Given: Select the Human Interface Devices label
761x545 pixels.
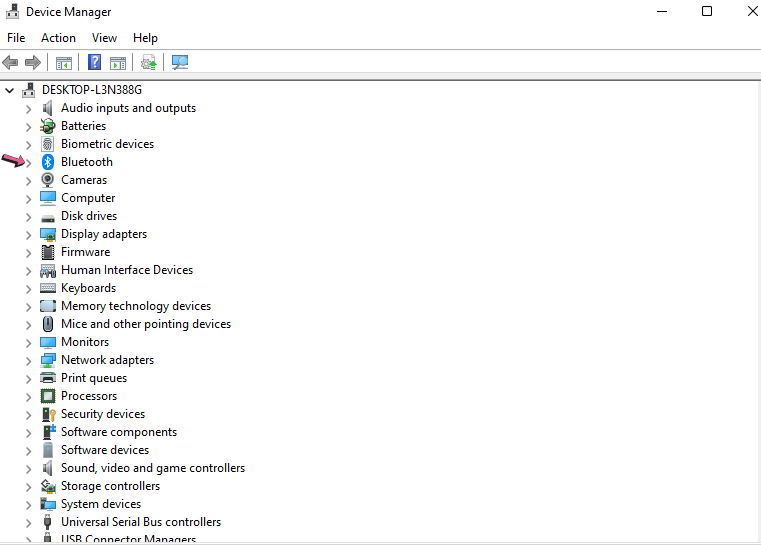Looking at the screenshot, I should [127, 270].
